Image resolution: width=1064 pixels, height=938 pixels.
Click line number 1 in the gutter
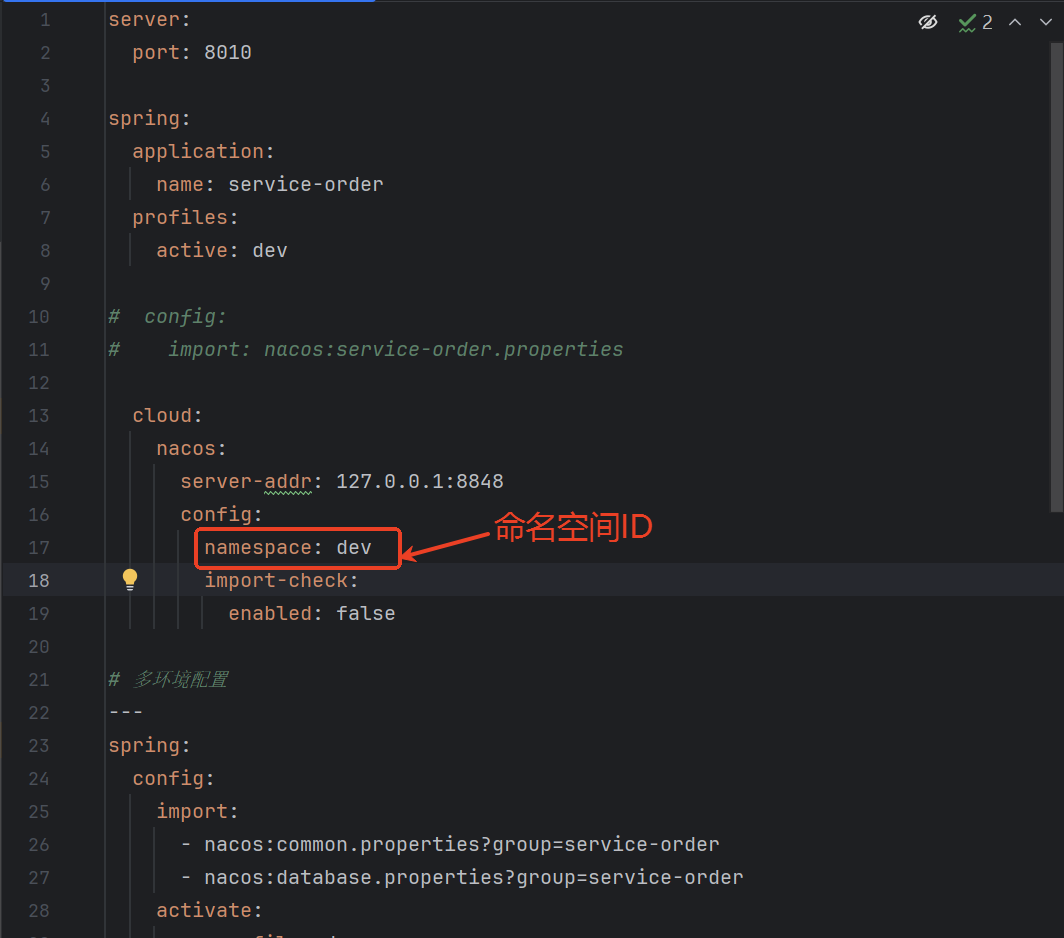tap(45, 20)
